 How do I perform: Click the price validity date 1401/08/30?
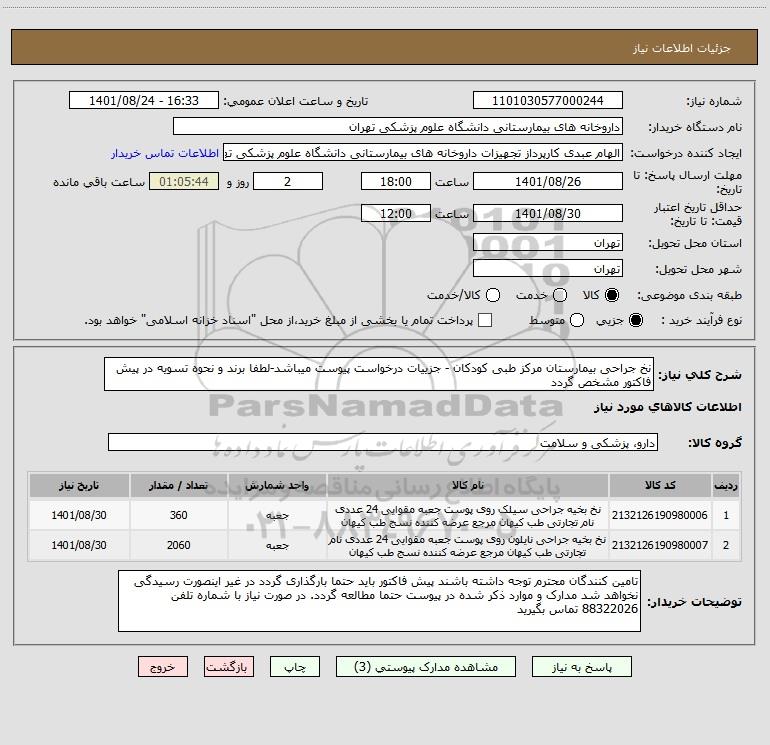[x=548, y=213]
